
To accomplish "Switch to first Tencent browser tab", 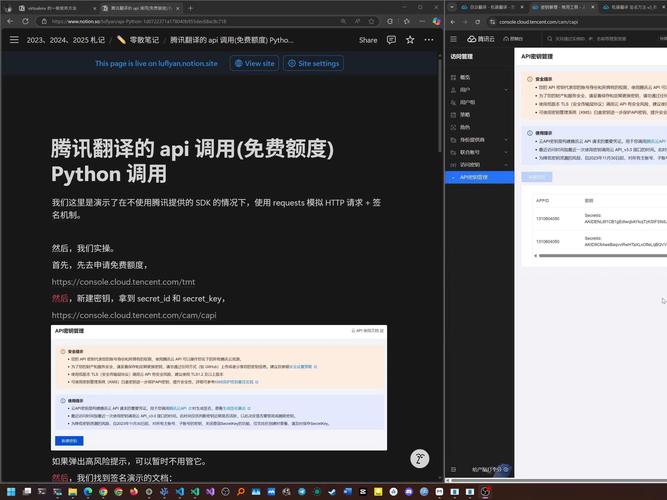I will (492, 7).
